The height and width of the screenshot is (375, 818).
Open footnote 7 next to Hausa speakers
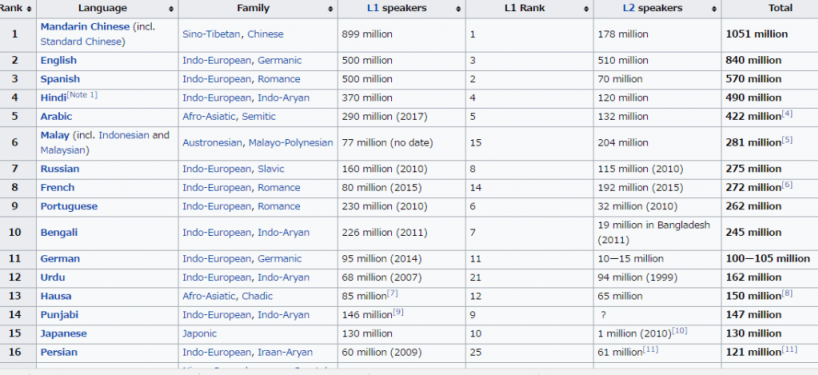coord(392,293)
